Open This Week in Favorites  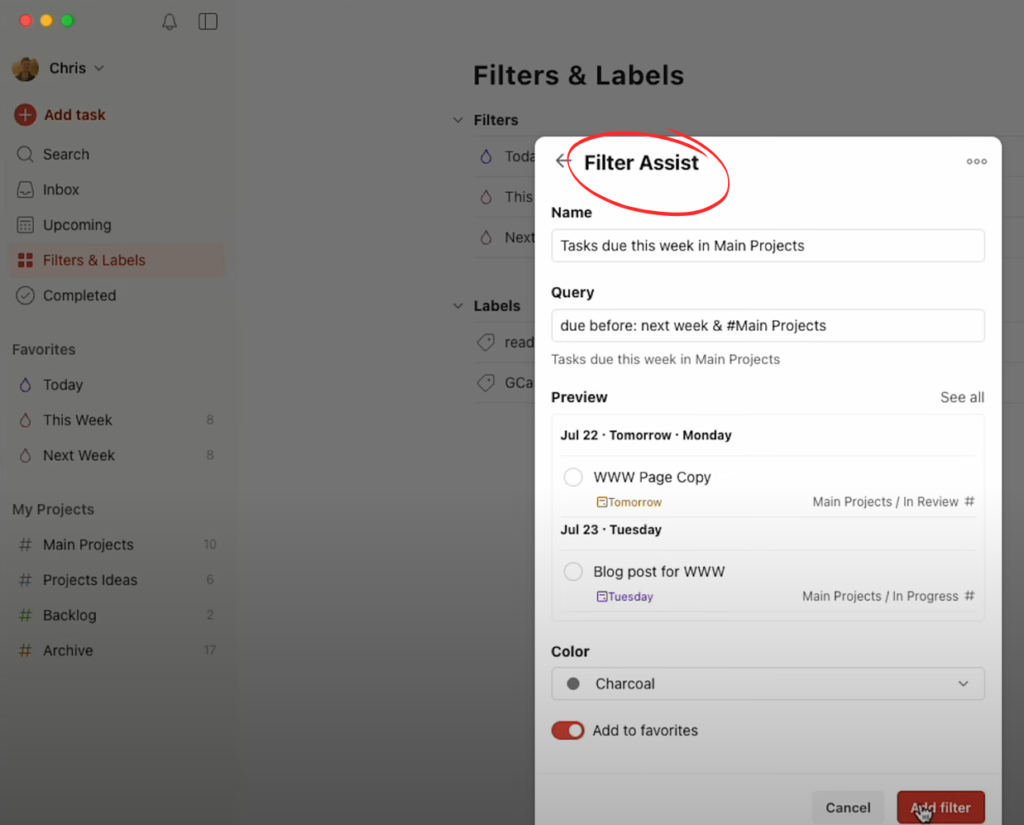[117, 420]
